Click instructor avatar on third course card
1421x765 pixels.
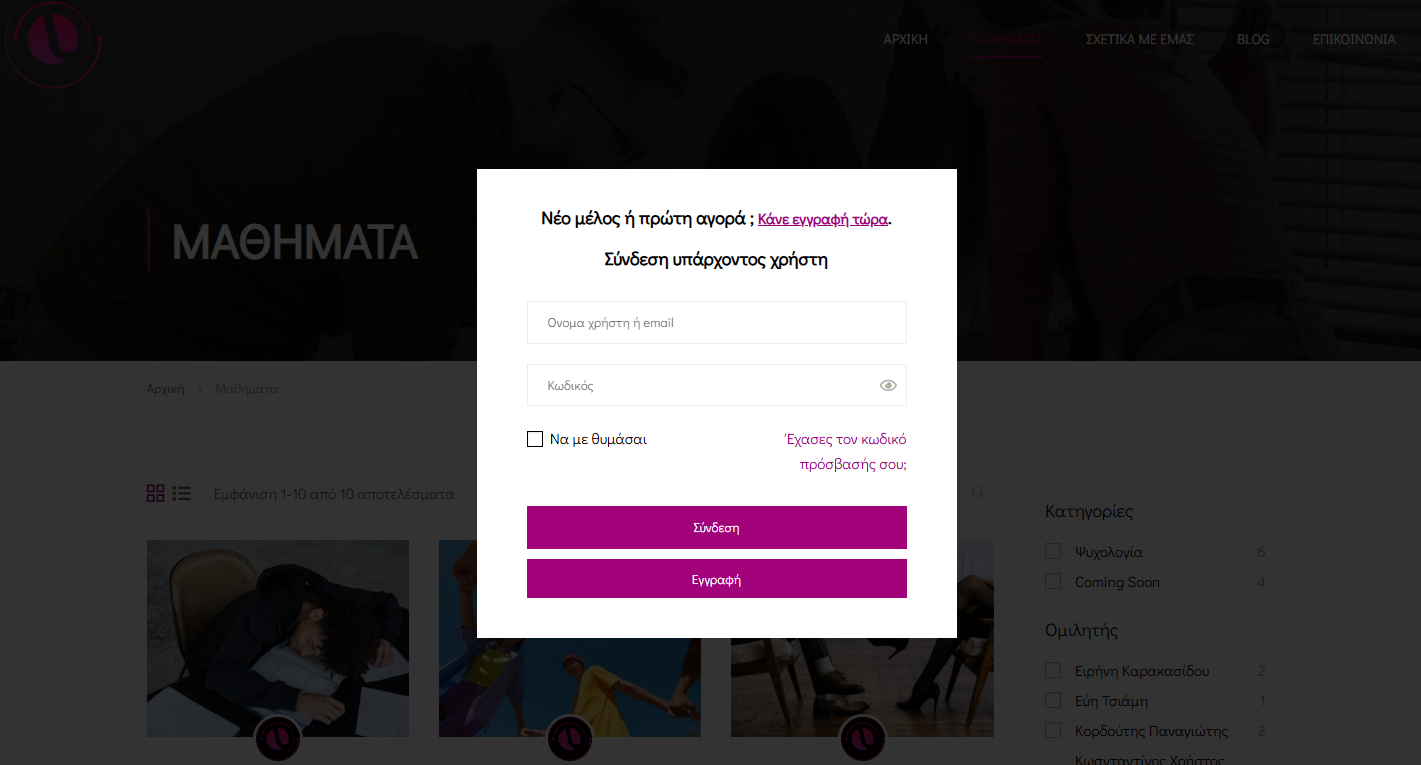tap(862, 739)
